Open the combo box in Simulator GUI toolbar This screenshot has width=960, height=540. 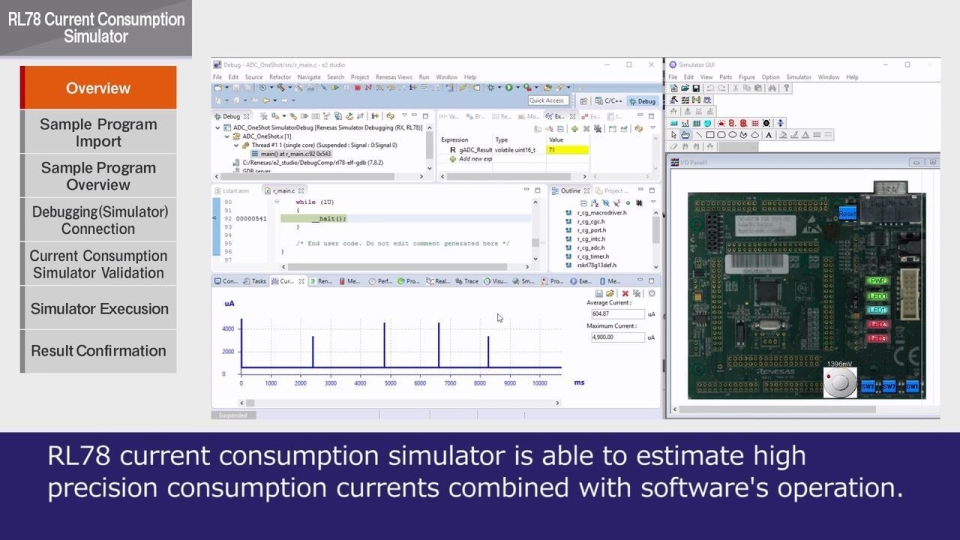738,146
